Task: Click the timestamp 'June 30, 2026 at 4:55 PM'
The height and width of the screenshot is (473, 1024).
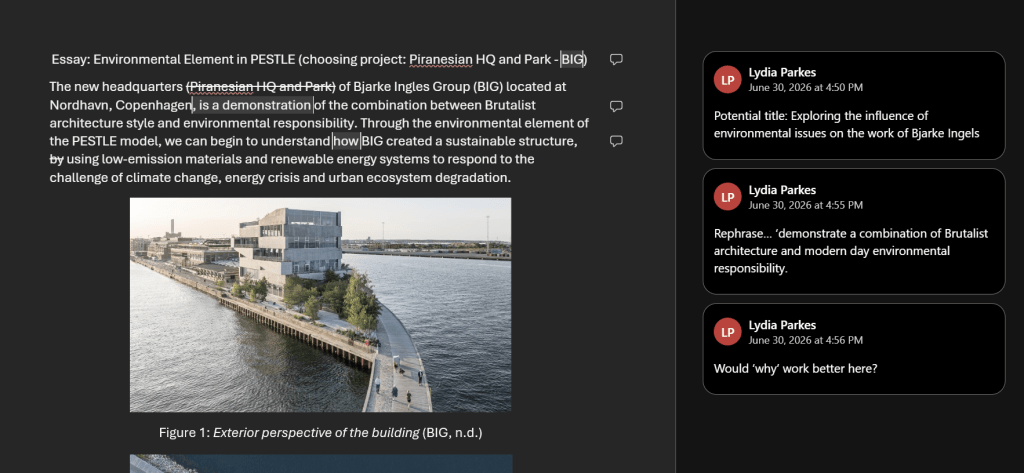Action: point(805,205)
